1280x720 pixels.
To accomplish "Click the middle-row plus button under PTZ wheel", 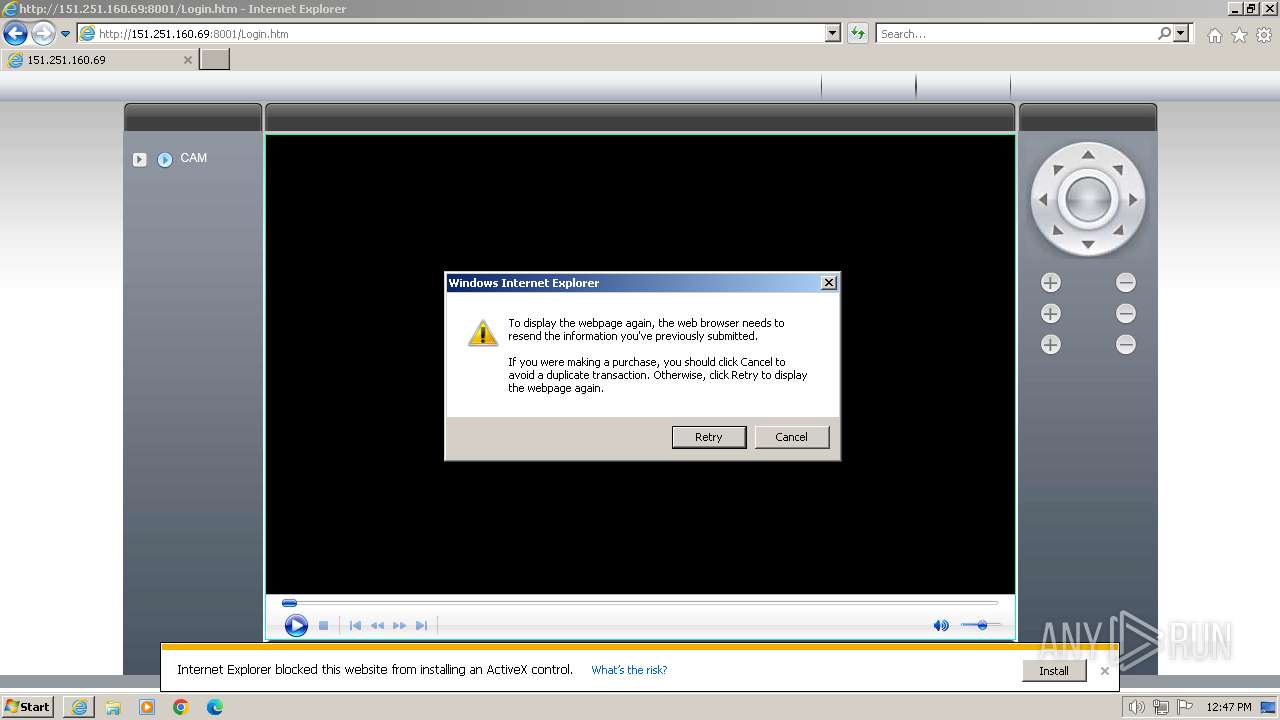I will [x=1050, y=314].
